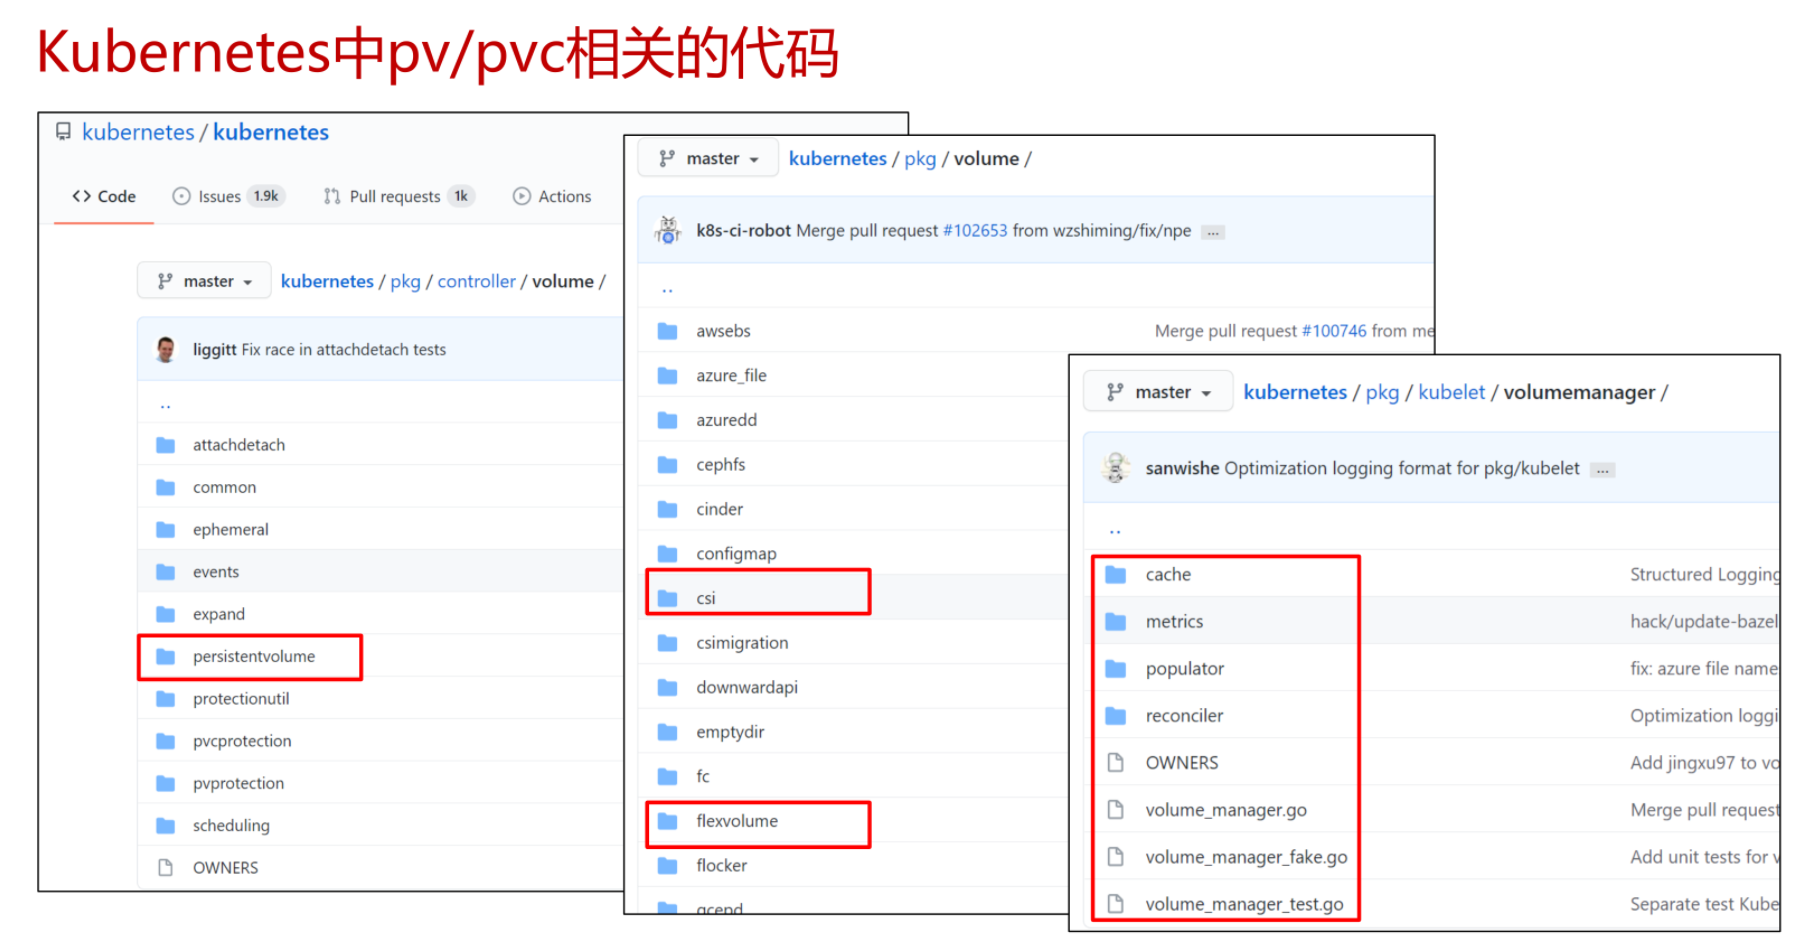Click the repository icon beside kubernetes / kubernetes
This screenshot has height=937, width=1807.
(63, 132)
